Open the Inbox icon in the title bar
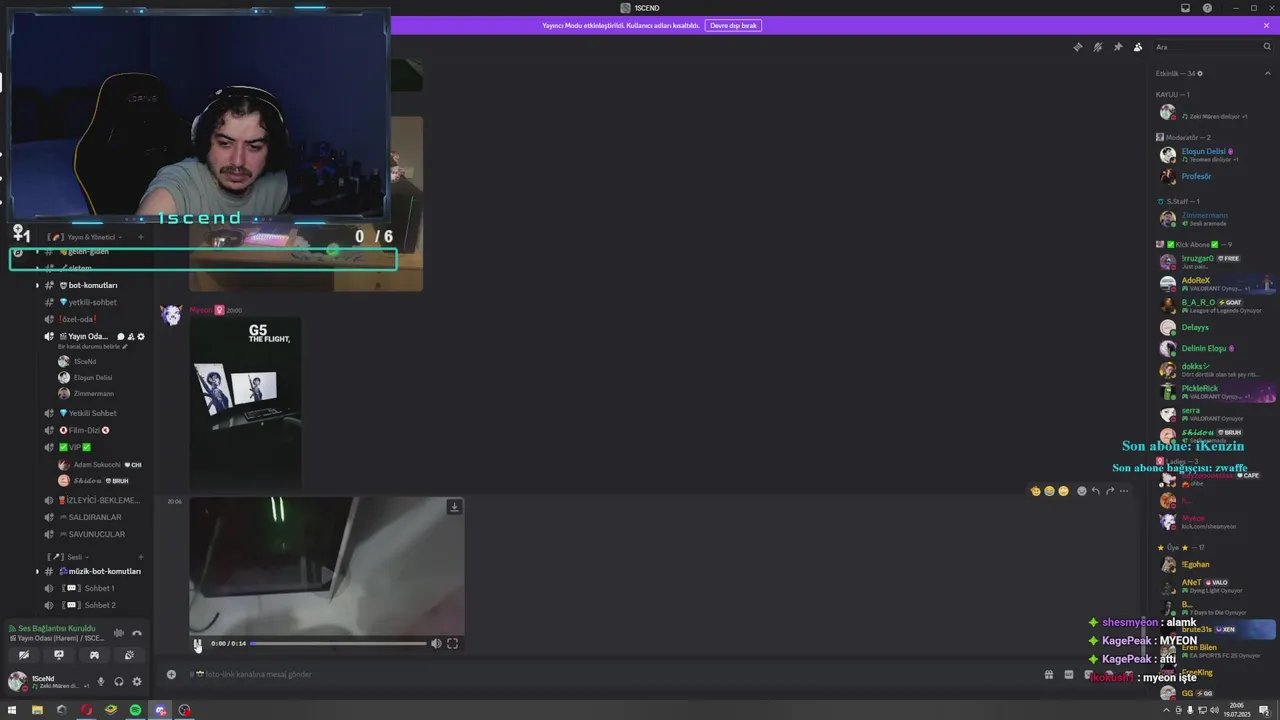 point(1185,8)
